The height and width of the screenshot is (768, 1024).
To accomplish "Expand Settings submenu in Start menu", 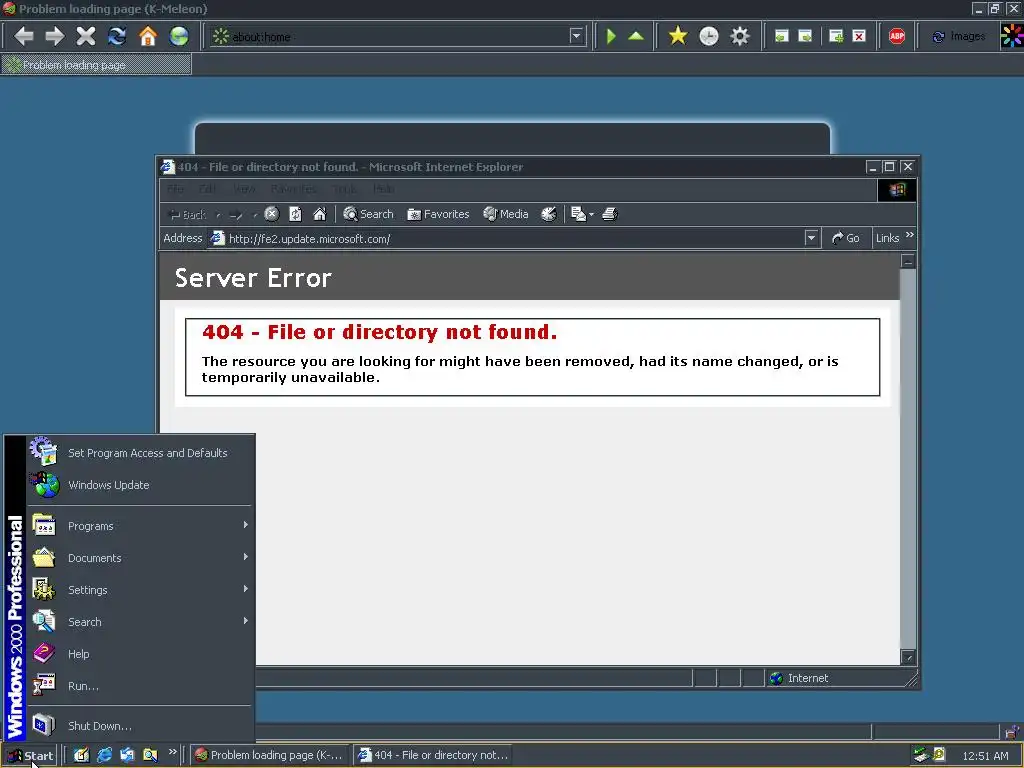I will [139, 590].
